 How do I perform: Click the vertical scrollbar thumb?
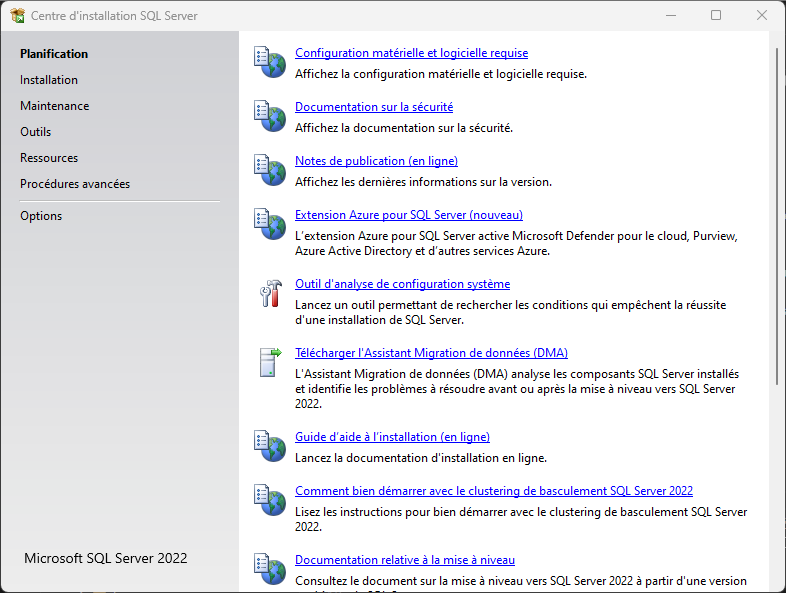click(x=777, y=217)
